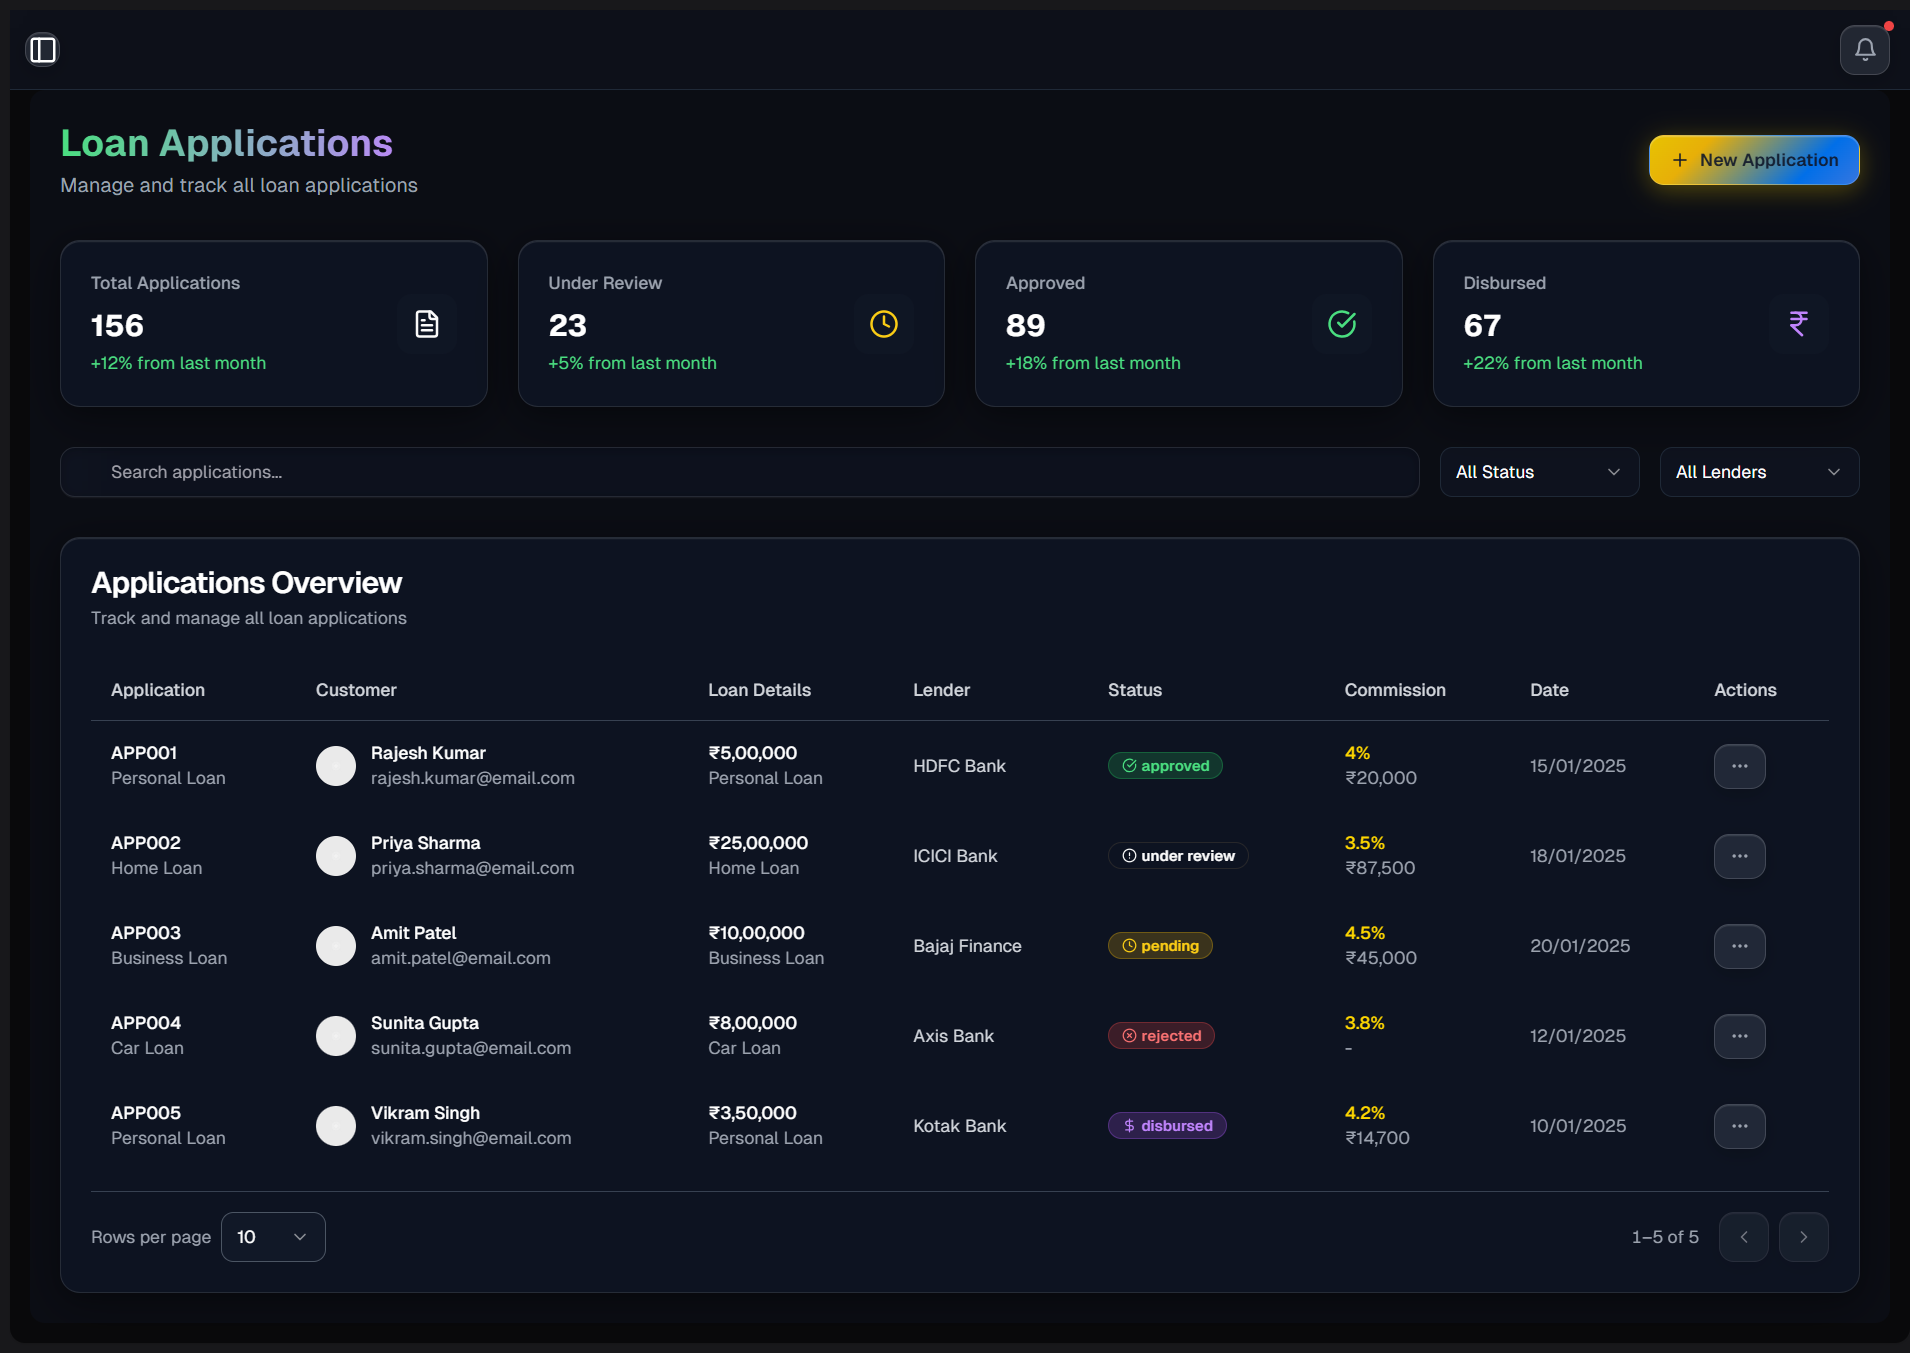Click the 1–5 of 5 pagination text
This screenshot has width=1910, height=1353.
click(1665, 1237)
